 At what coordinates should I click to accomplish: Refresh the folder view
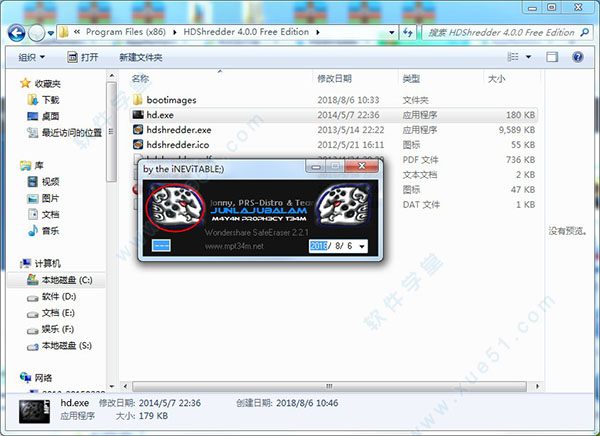tap(408, 33)
